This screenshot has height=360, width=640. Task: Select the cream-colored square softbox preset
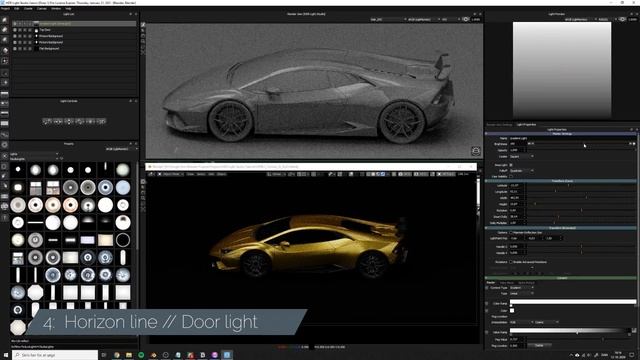(x=105, y=240)
